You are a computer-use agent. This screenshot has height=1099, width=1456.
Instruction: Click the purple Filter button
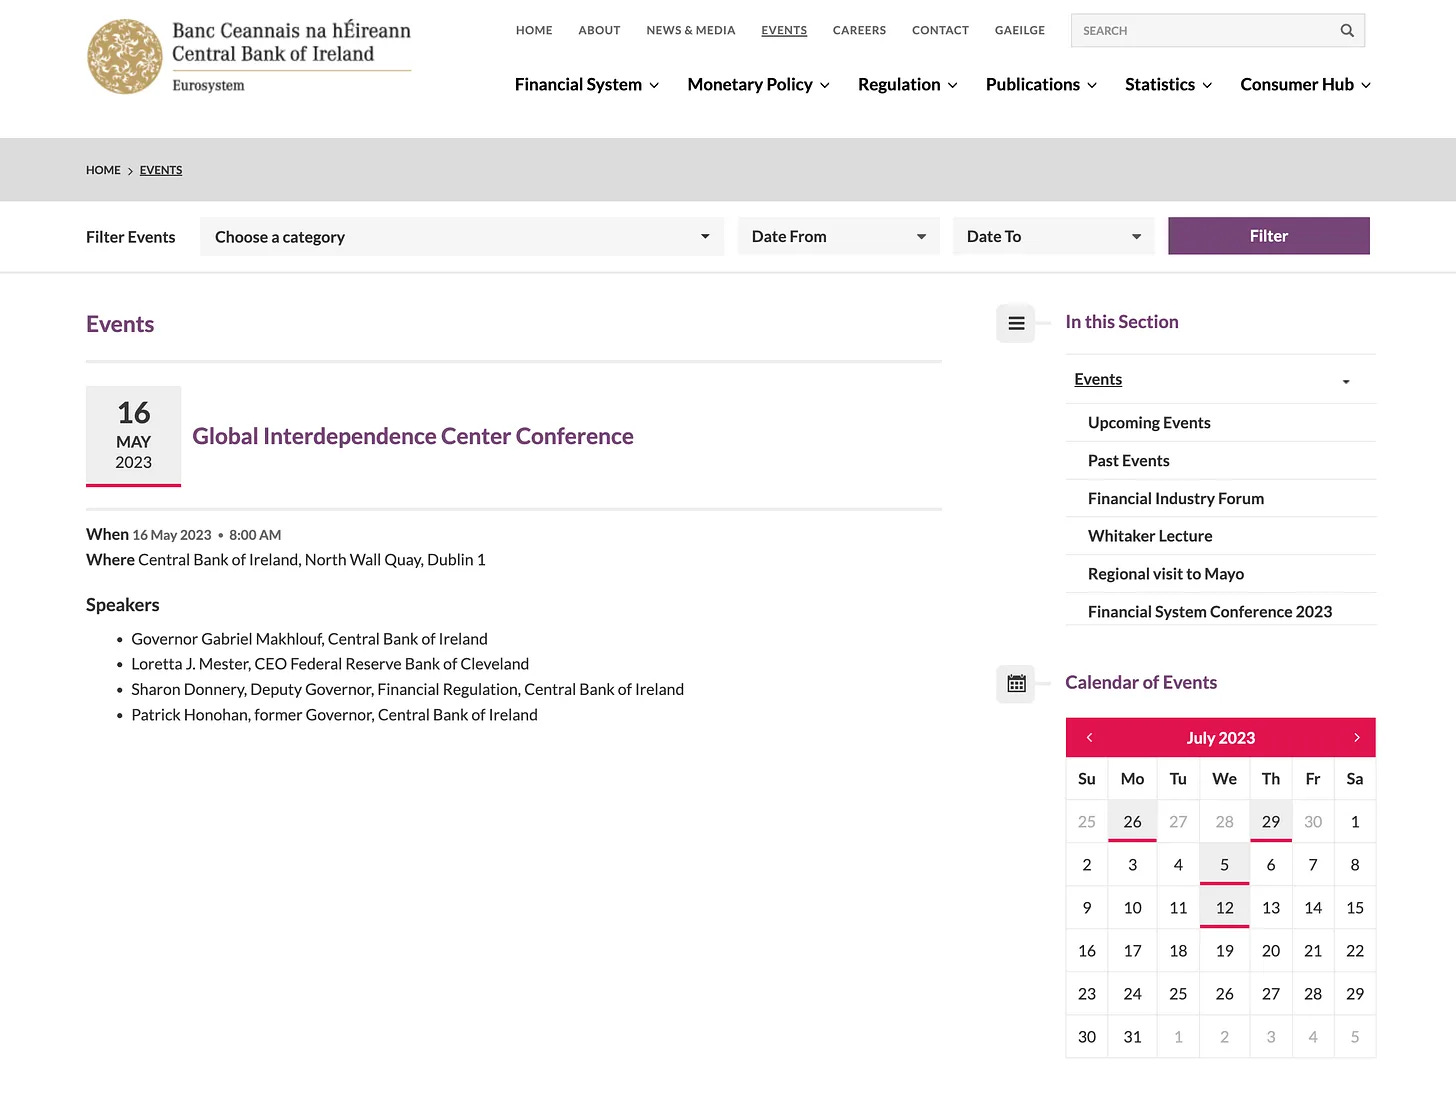click(x=1269, y=236)
